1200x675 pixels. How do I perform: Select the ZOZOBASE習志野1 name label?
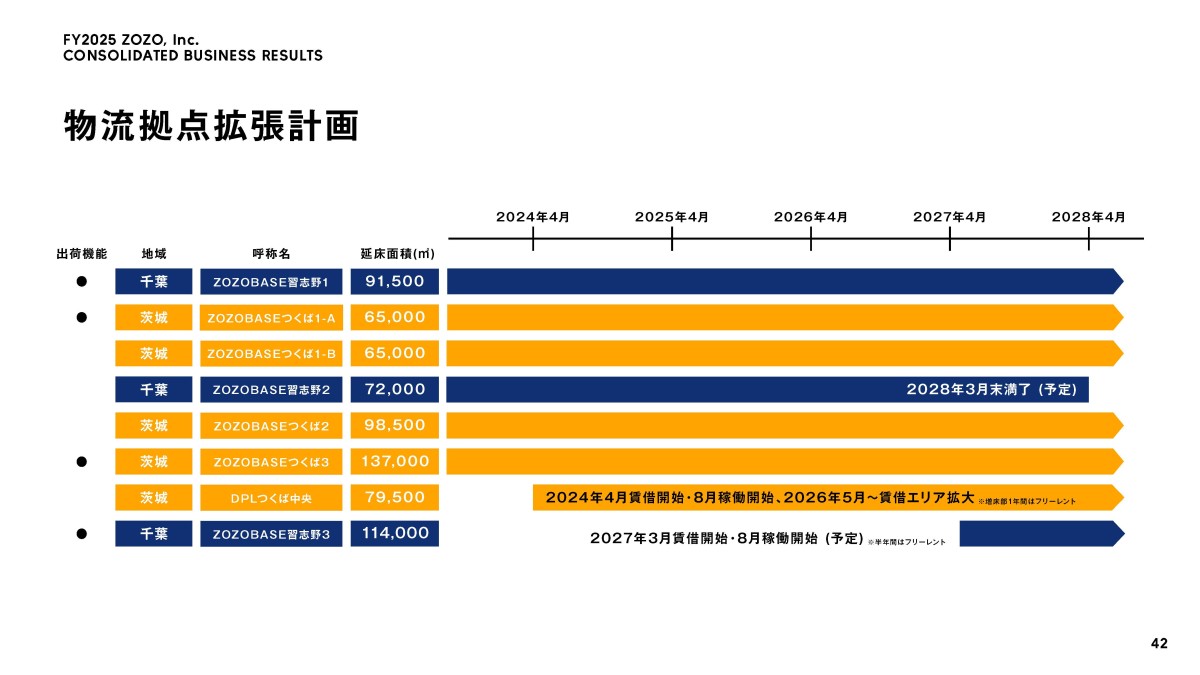(271, 282)
